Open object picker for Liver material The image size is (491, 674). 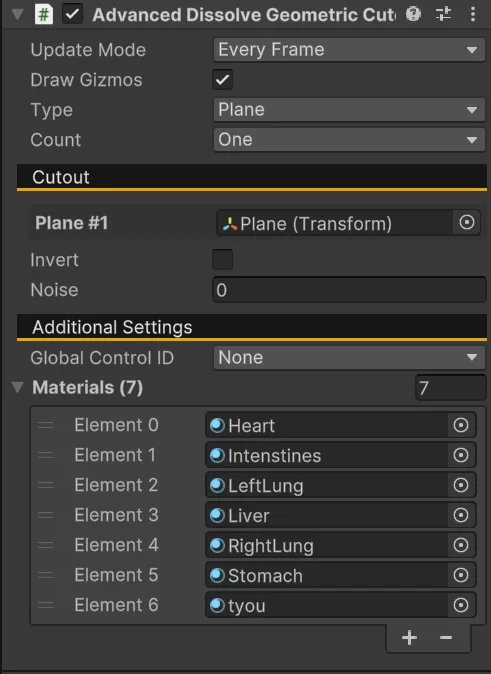[x=461, y=515]
